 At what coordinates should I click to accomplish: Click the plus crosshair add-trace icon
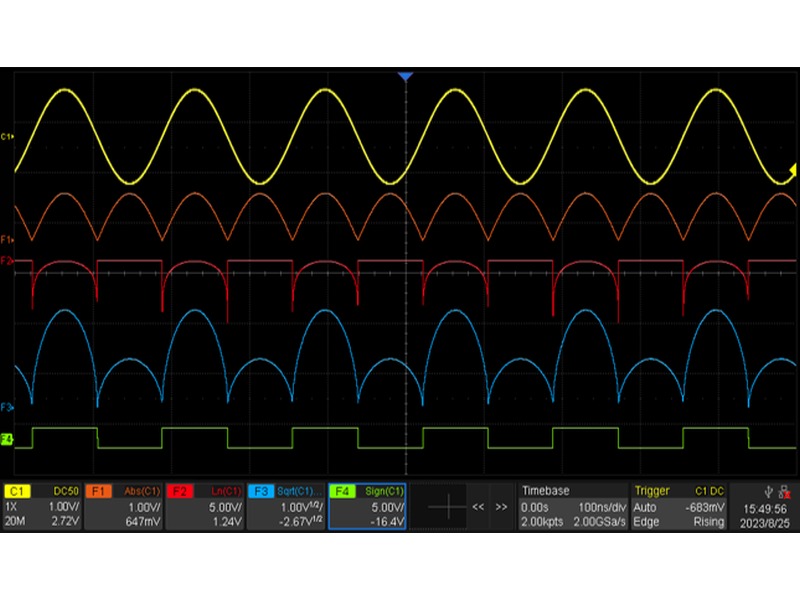pyautogui.click(x=447, y=507)
